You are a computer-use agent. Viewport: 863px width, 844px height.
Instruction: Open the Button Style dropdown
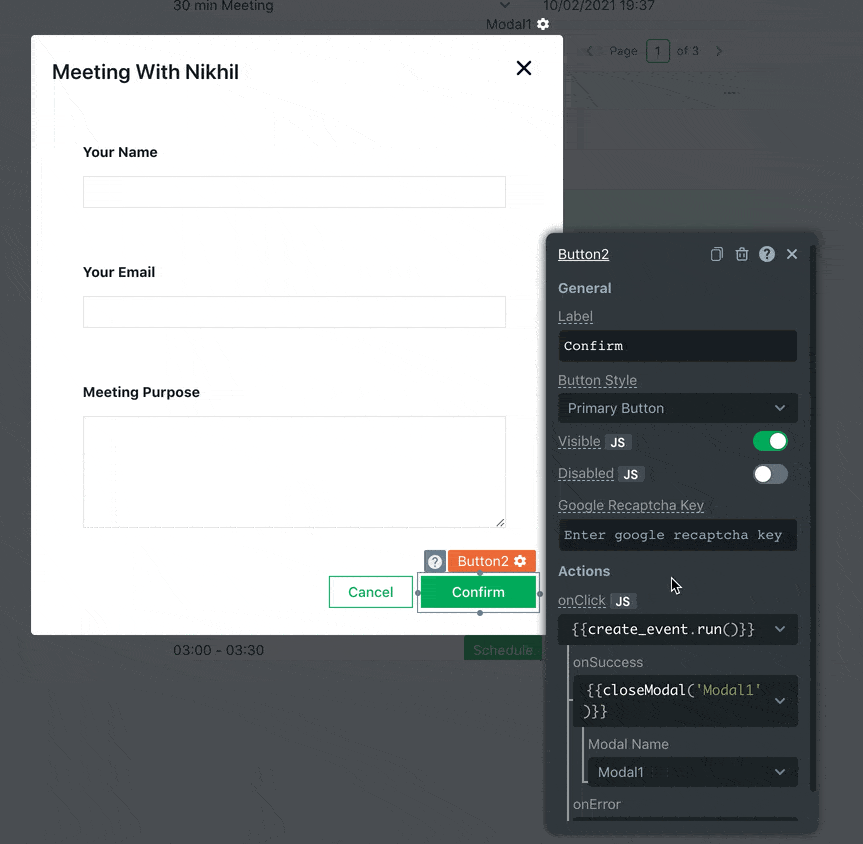(x=677, y=408)
